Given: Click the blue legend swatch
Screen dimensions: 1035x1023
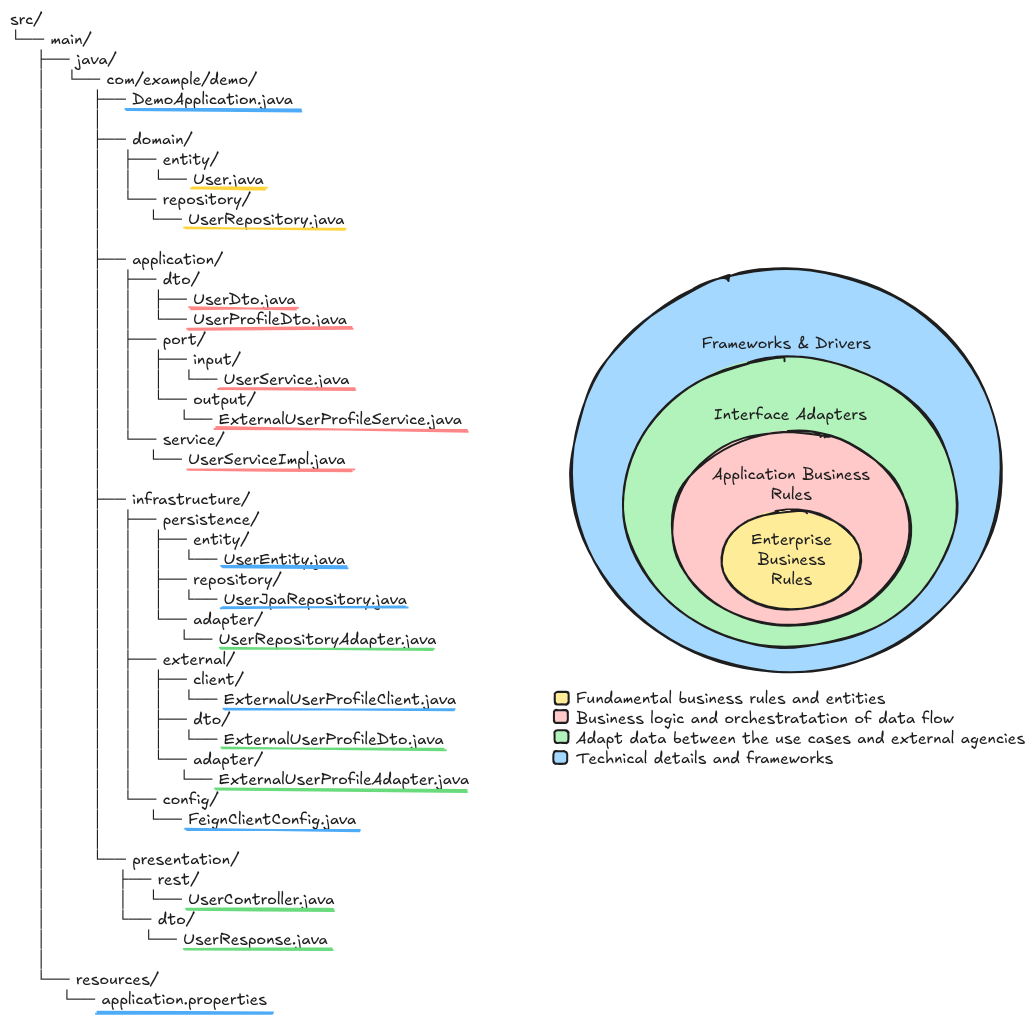Looking at the screenshot, I should [x=561, y=758].
